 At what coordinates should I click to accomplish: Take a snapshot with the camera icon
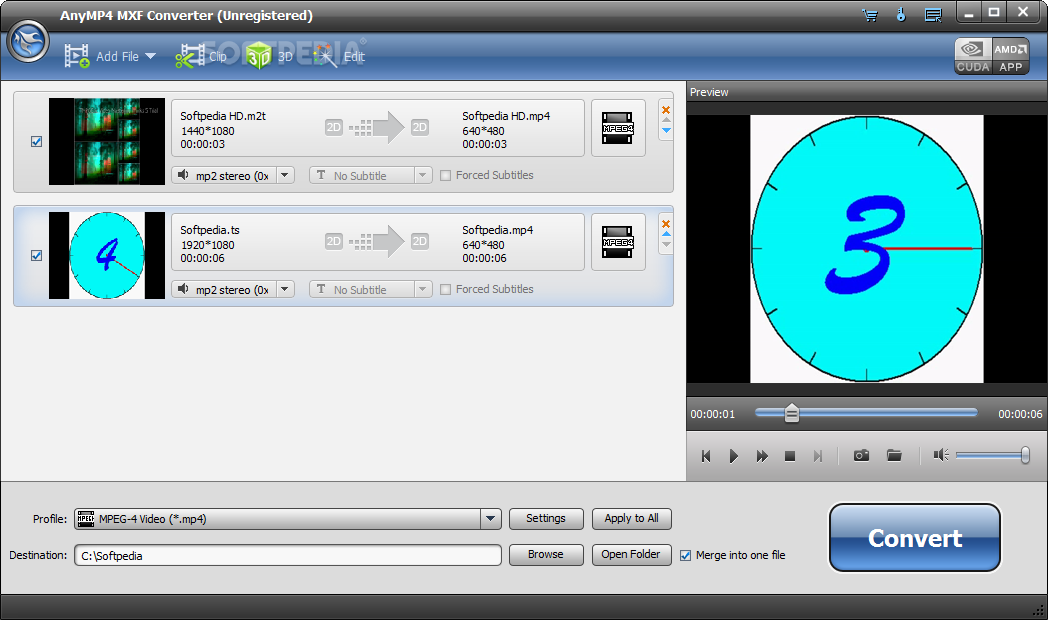[862, 455]
